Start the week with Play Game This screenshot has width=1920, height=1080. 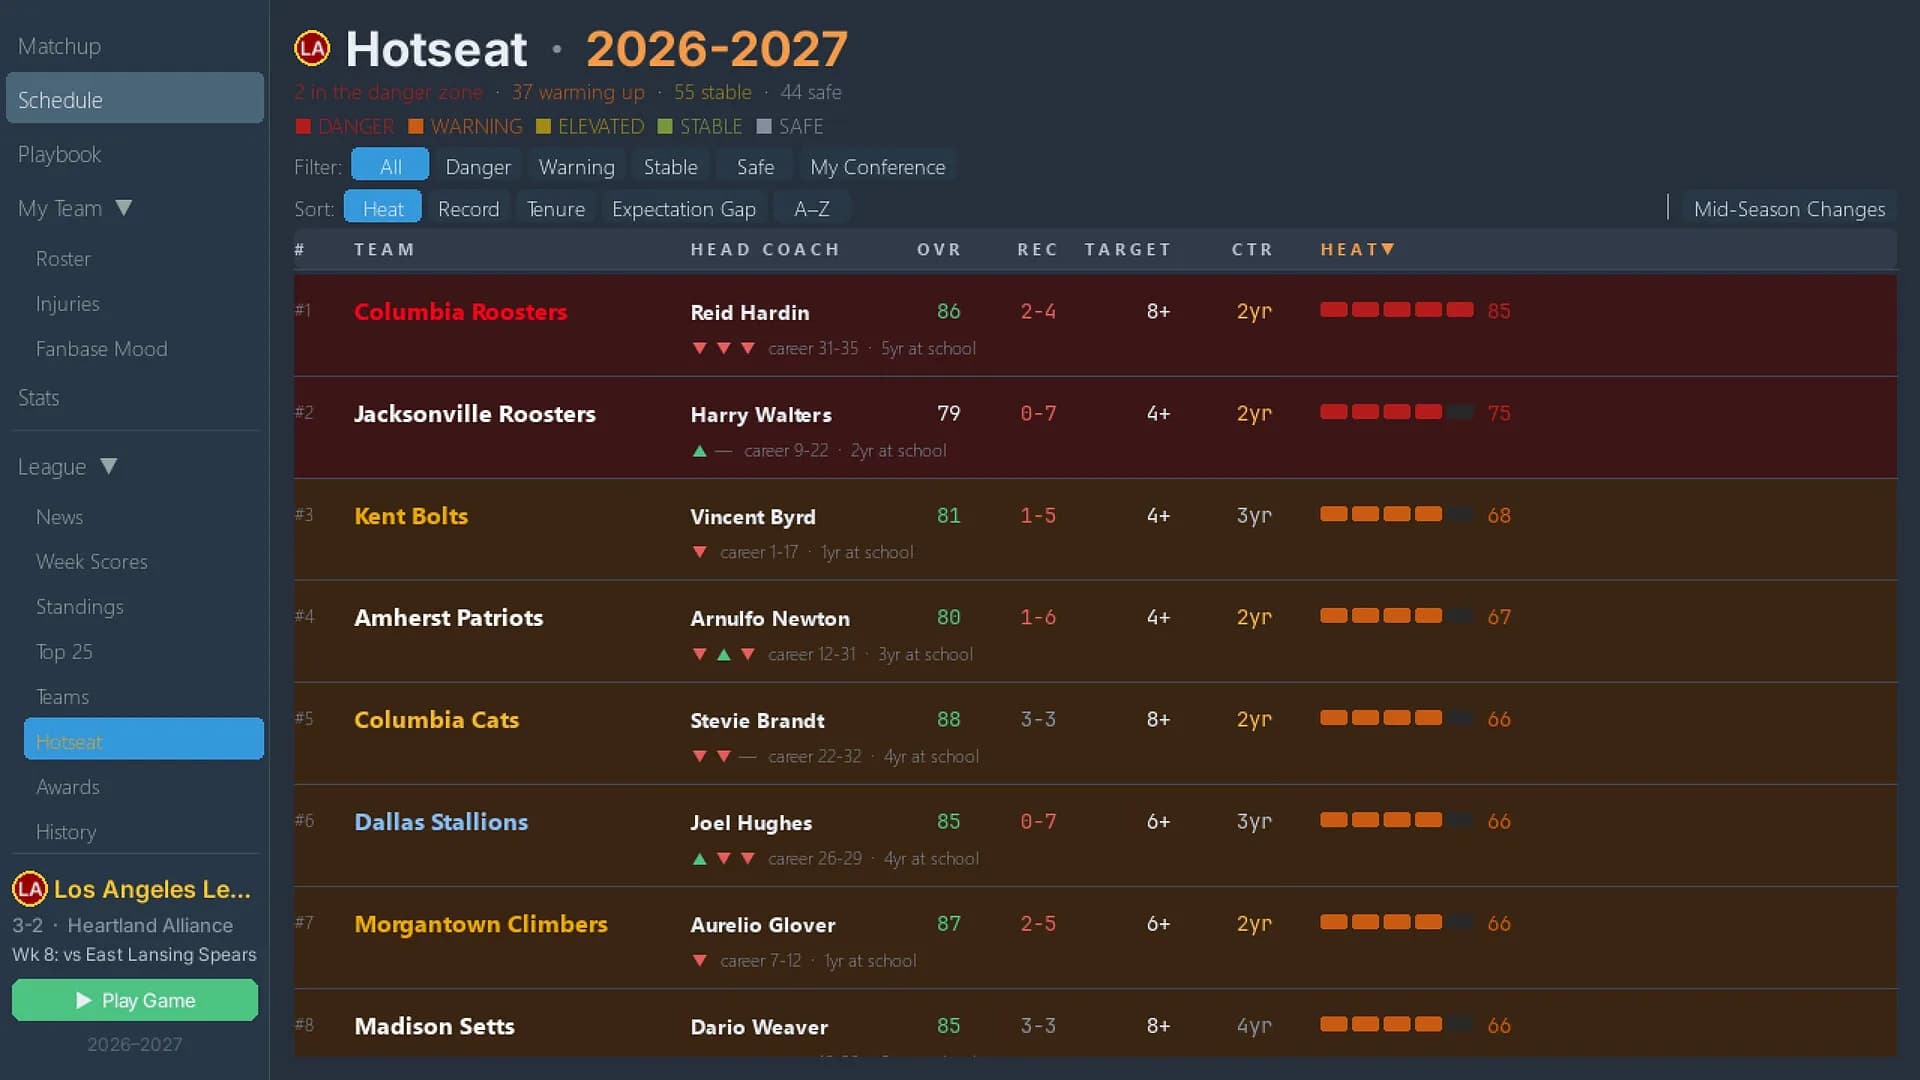tap(135, 1000)
